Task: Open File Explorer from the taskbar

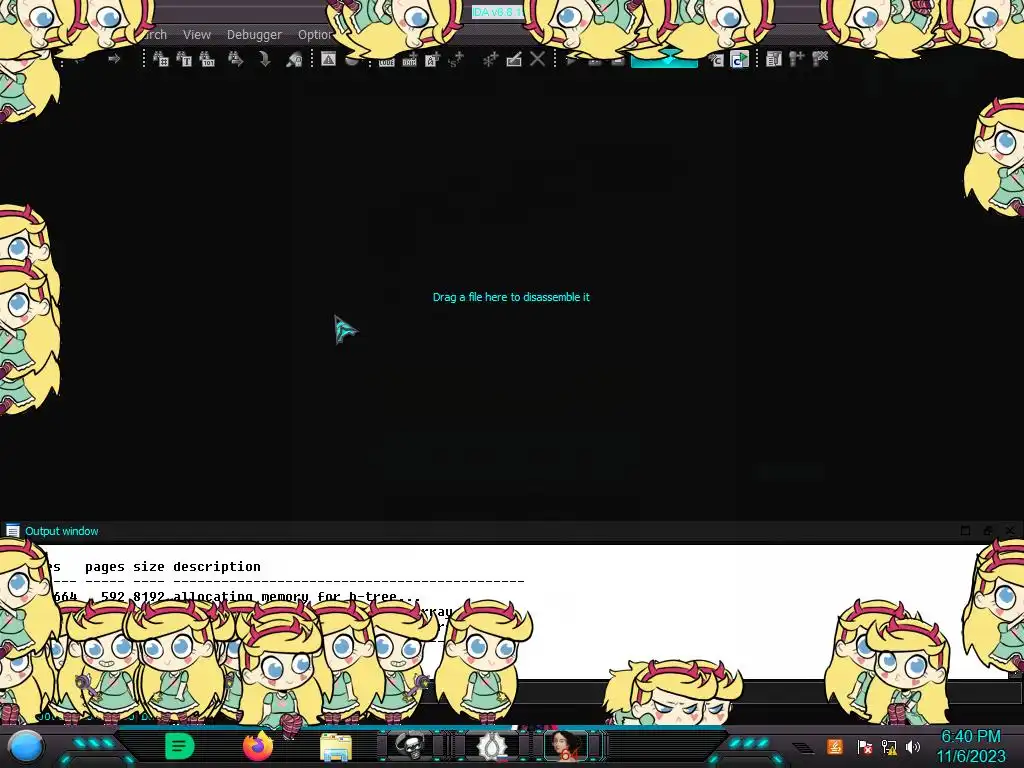Action: tap(336, 747)
